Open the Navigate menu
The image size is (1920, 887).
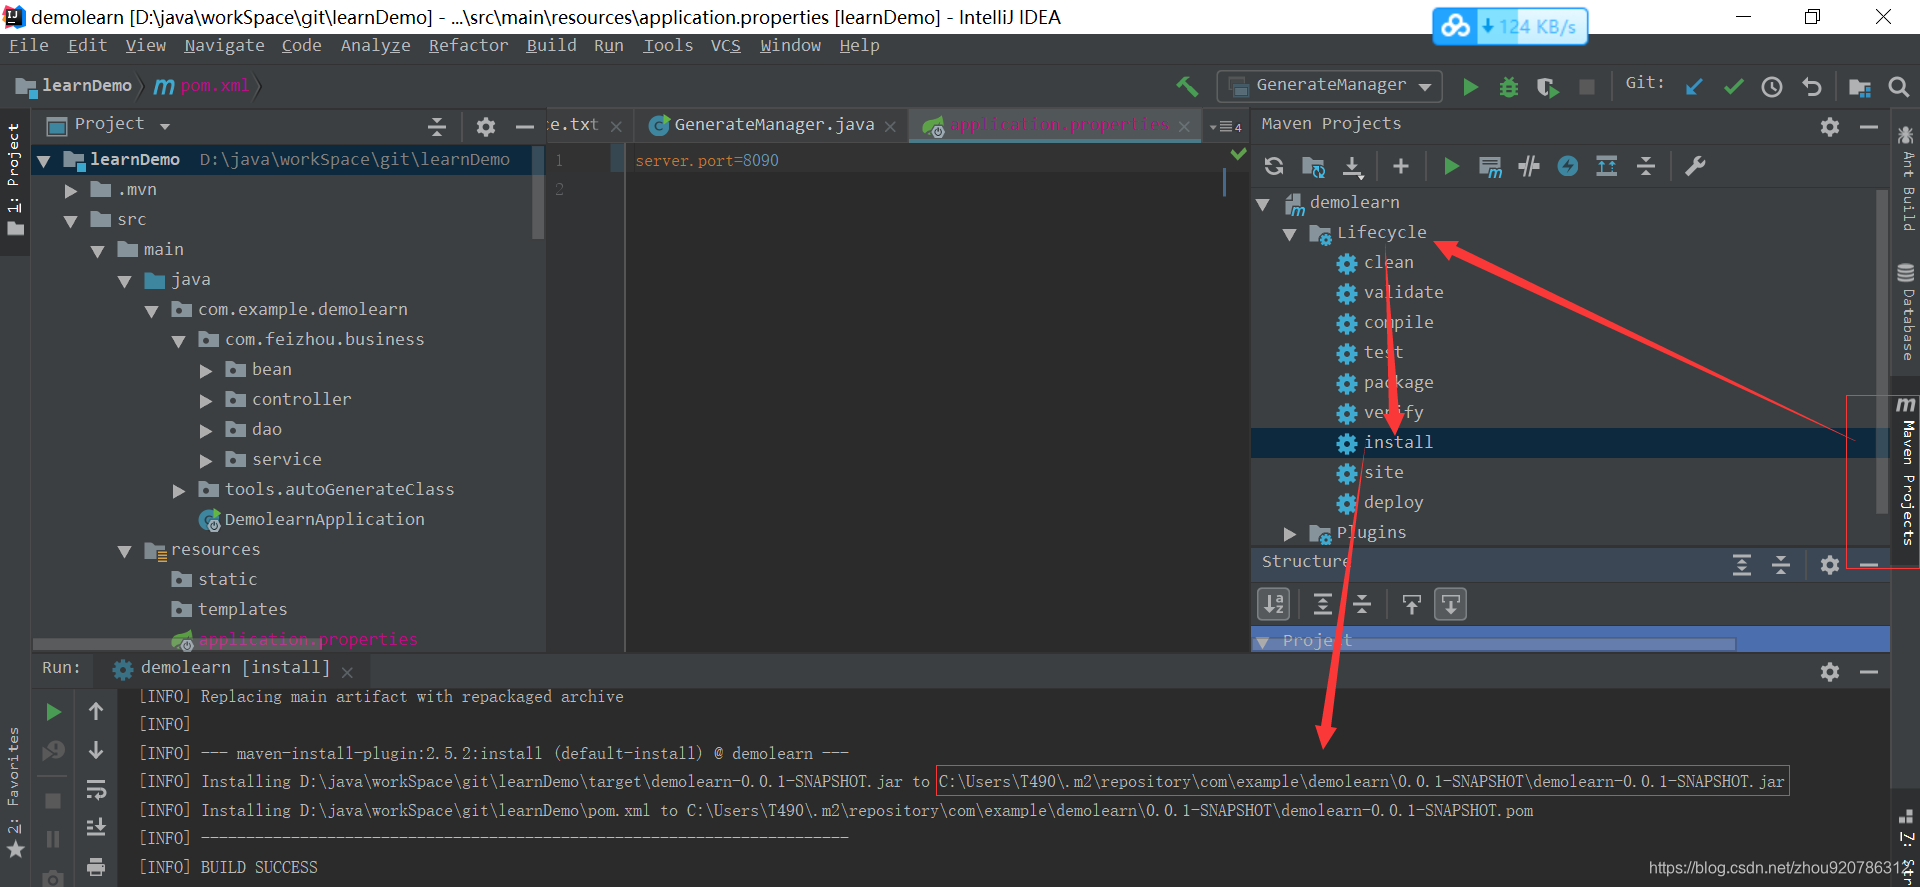point(224,45)
